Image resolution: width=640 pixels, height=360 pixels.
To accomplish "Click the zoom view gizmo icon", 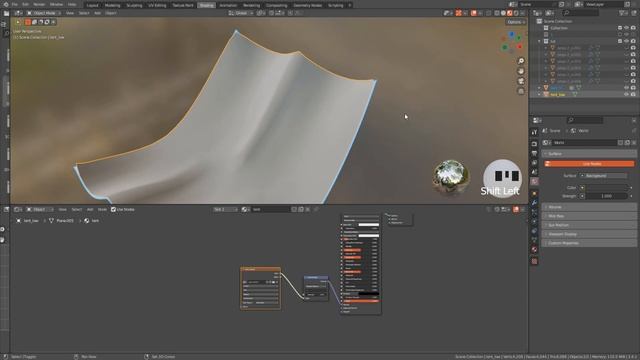I will [521, 61].
